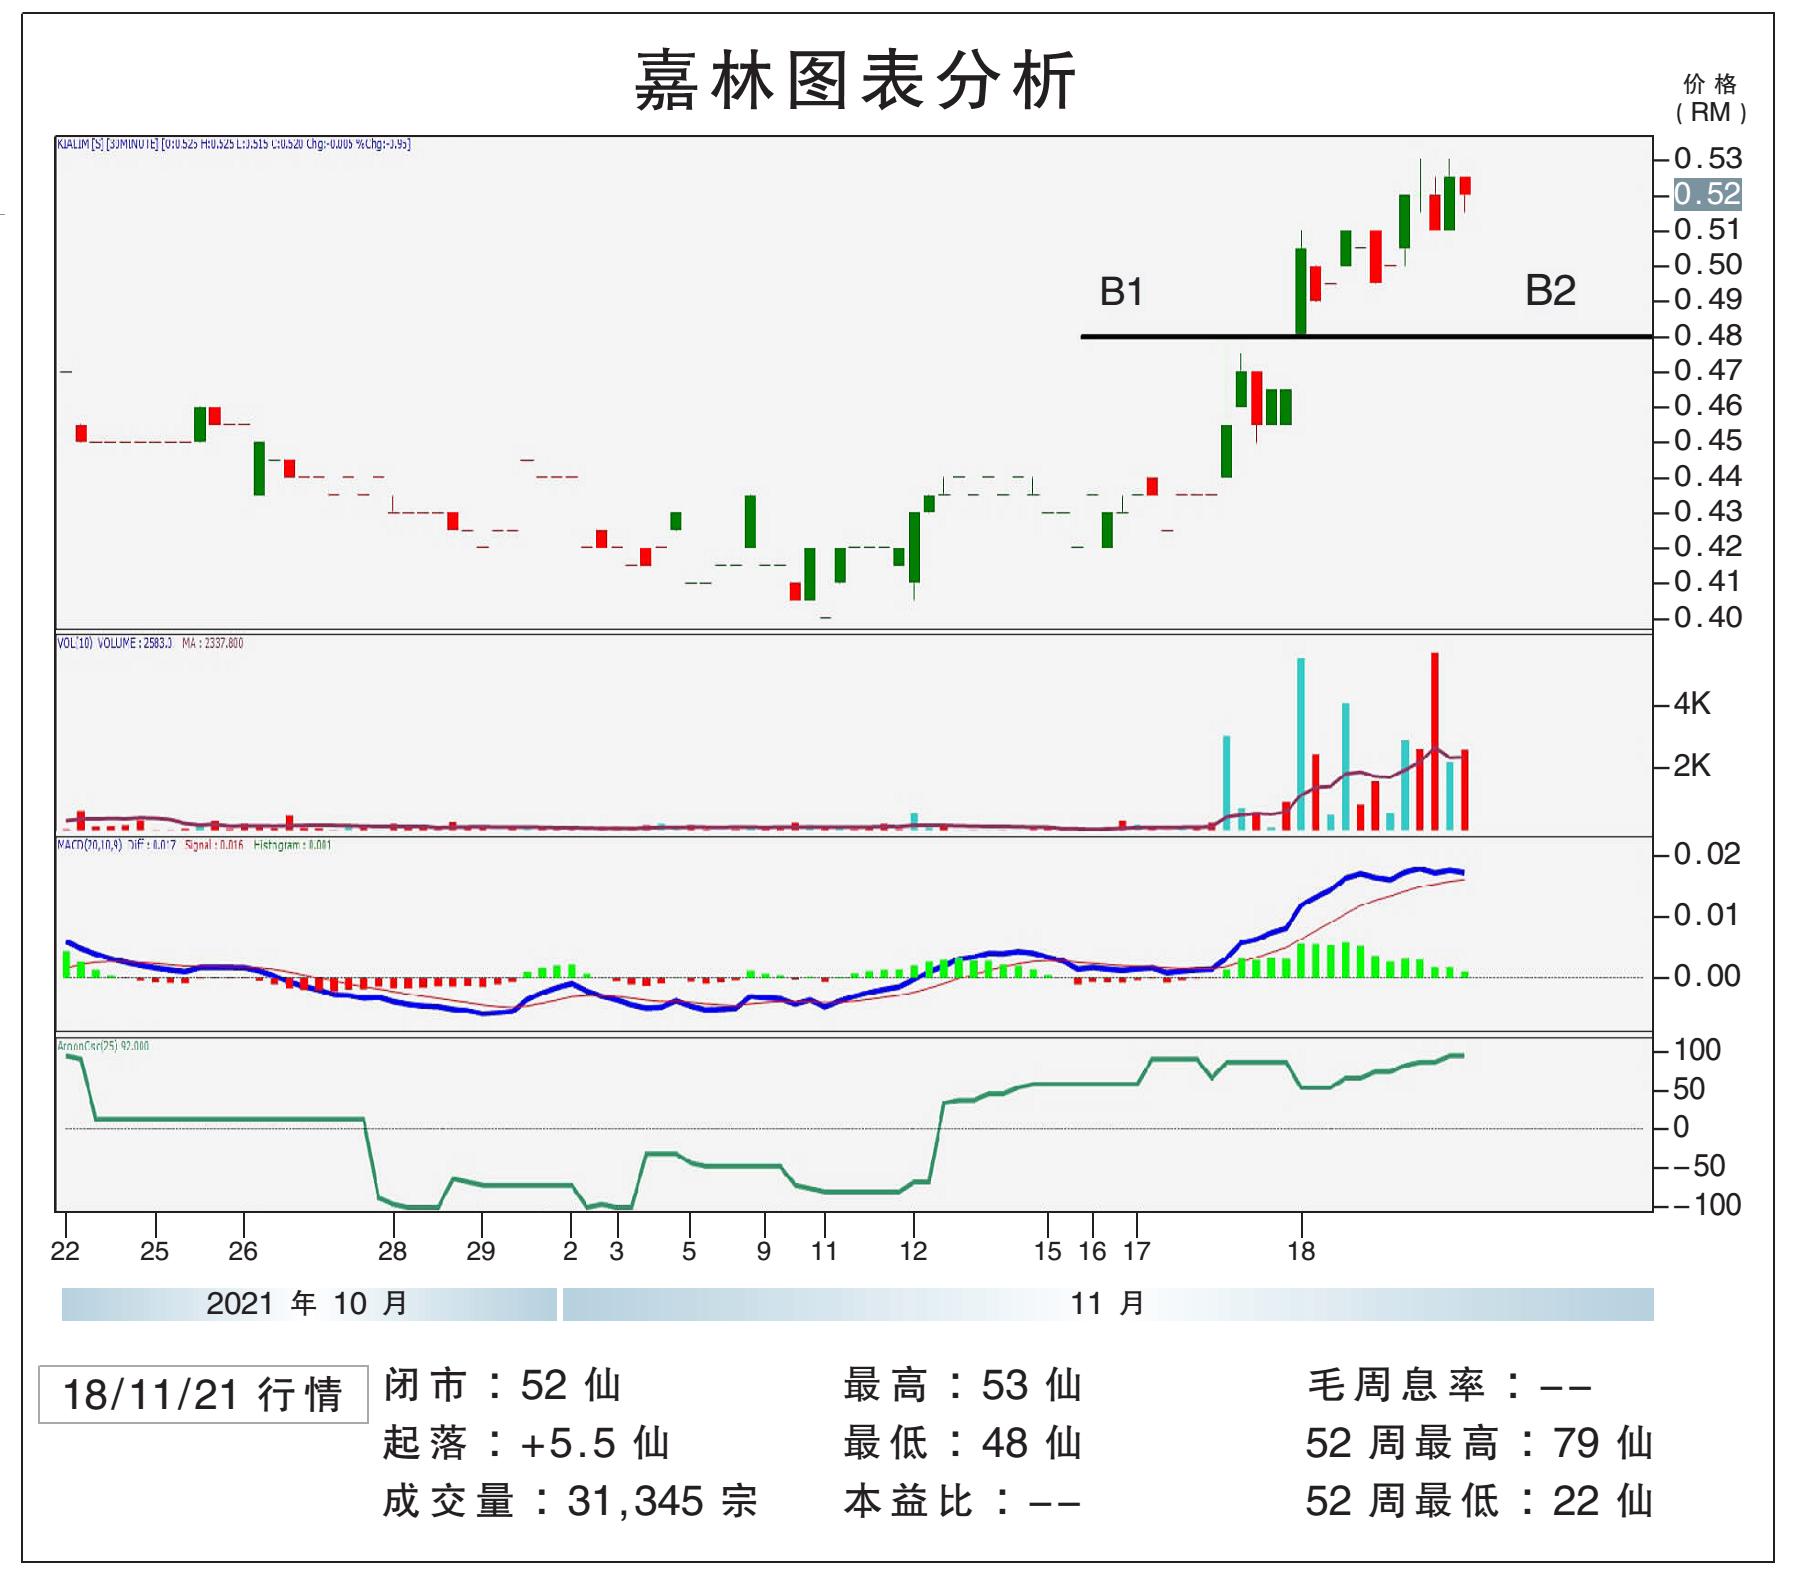Screen dimensions: 1795x1577
Task: Click the 52 周最高：79 仙 text
Action: pyautogui.click(x=1478, y=1443)
